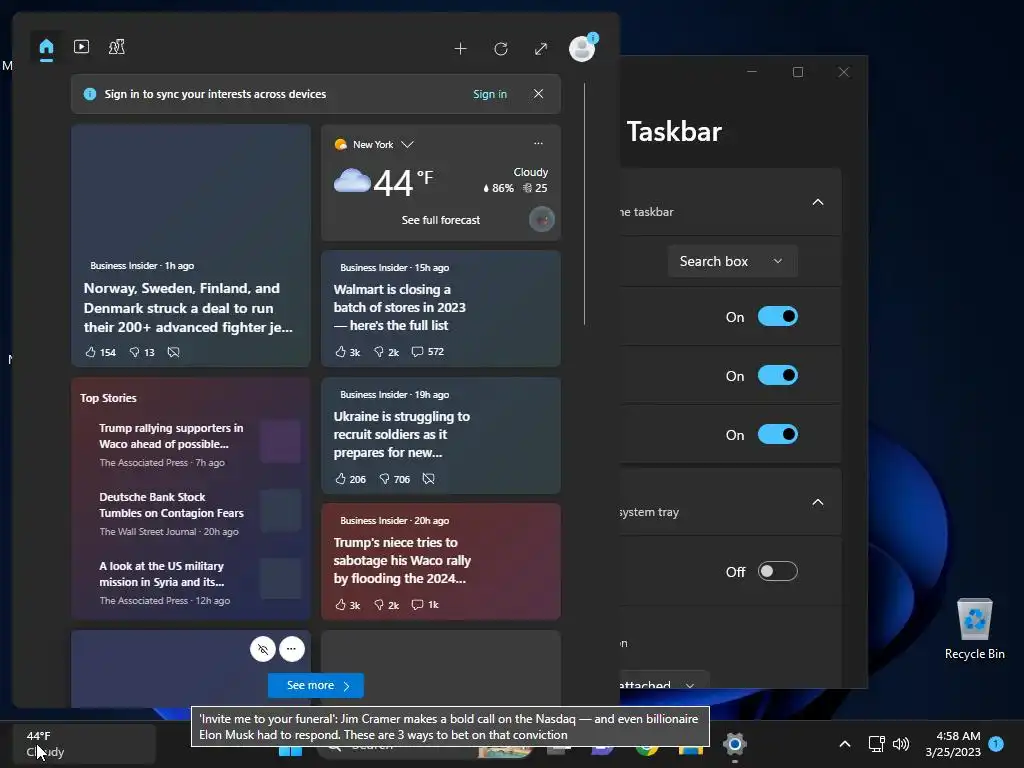
Task: Turn off the first On toggle in Taskbar settings
Action: [777, 317]
